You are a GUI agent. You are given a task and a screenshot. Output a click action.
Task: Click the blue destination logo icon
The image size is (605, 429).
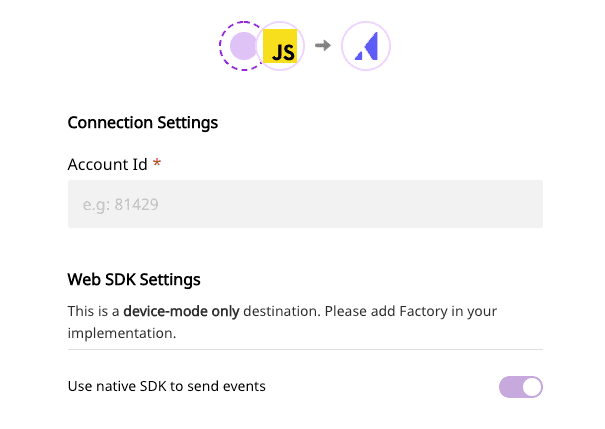pos(366,47)
